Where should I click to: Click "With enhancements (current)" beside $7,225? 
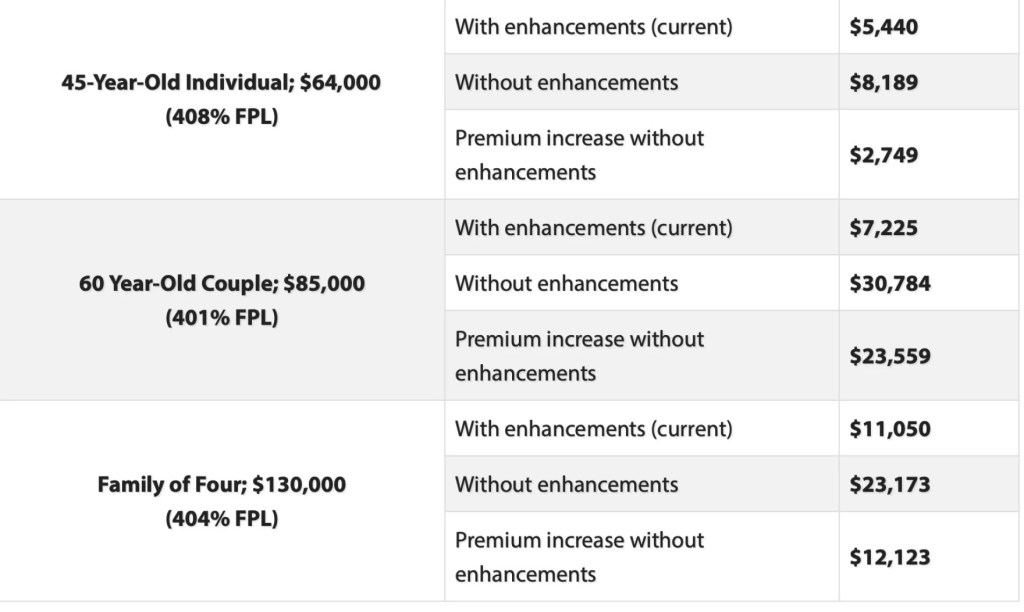594,228
